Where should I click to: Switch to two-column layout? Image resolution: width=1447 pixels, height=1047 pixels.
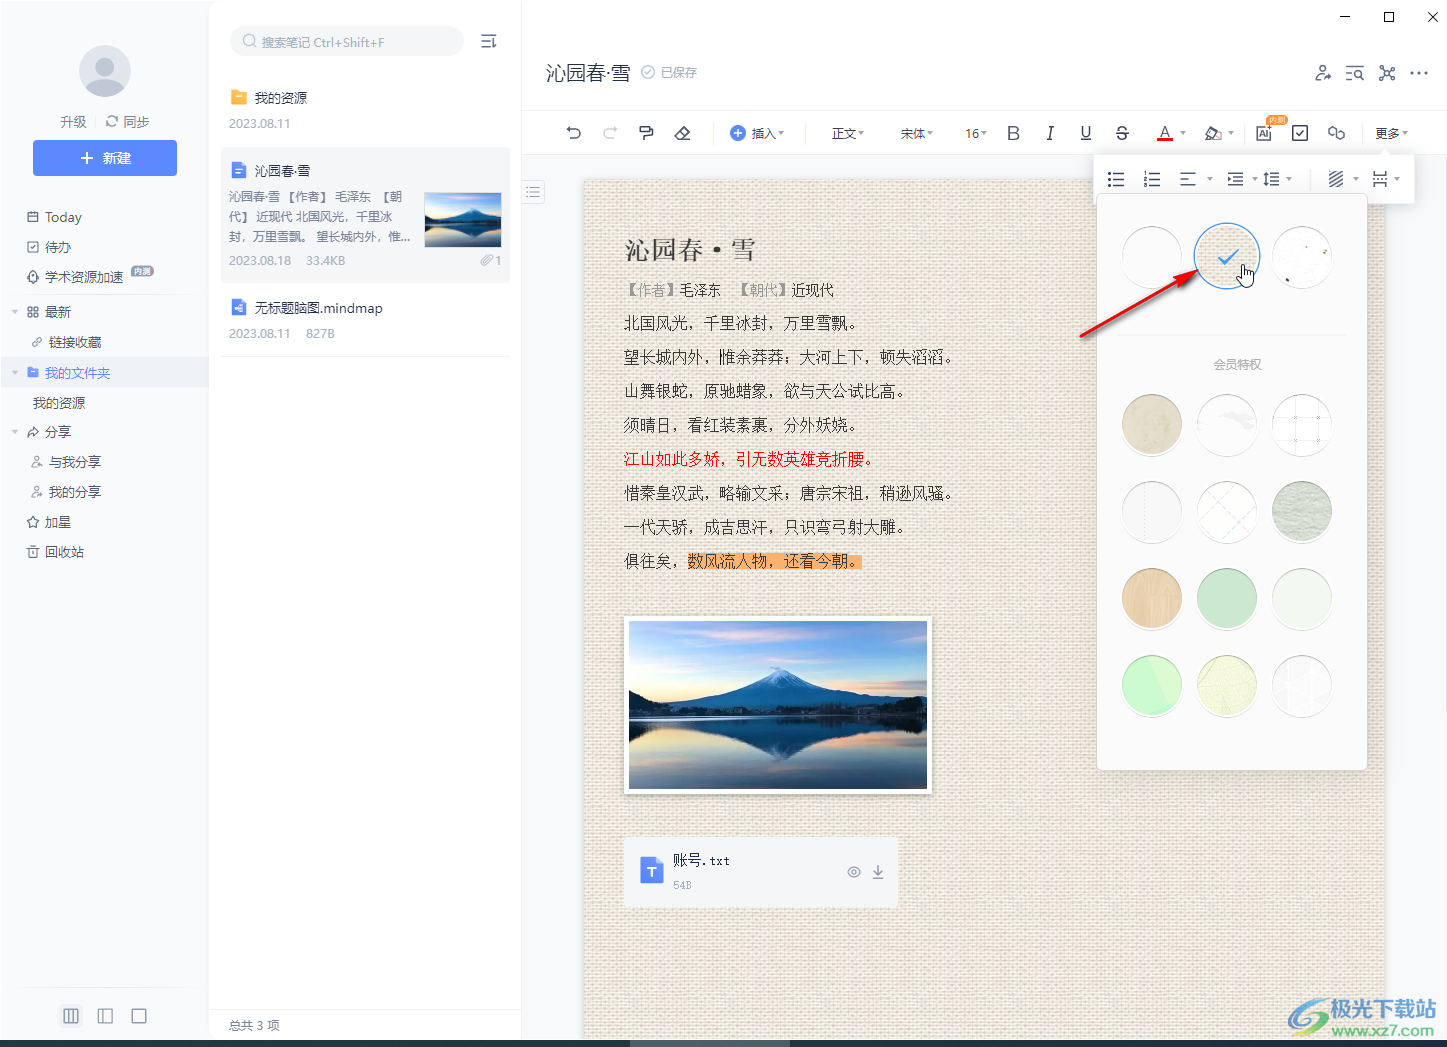click(x=105, y=1016)
